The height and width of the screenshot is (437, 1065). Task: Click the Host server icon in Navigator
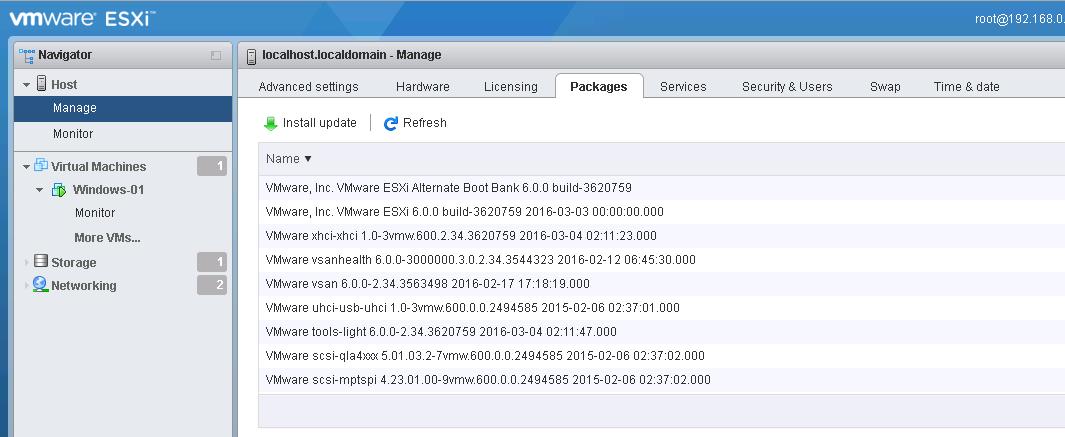[42, 84]
